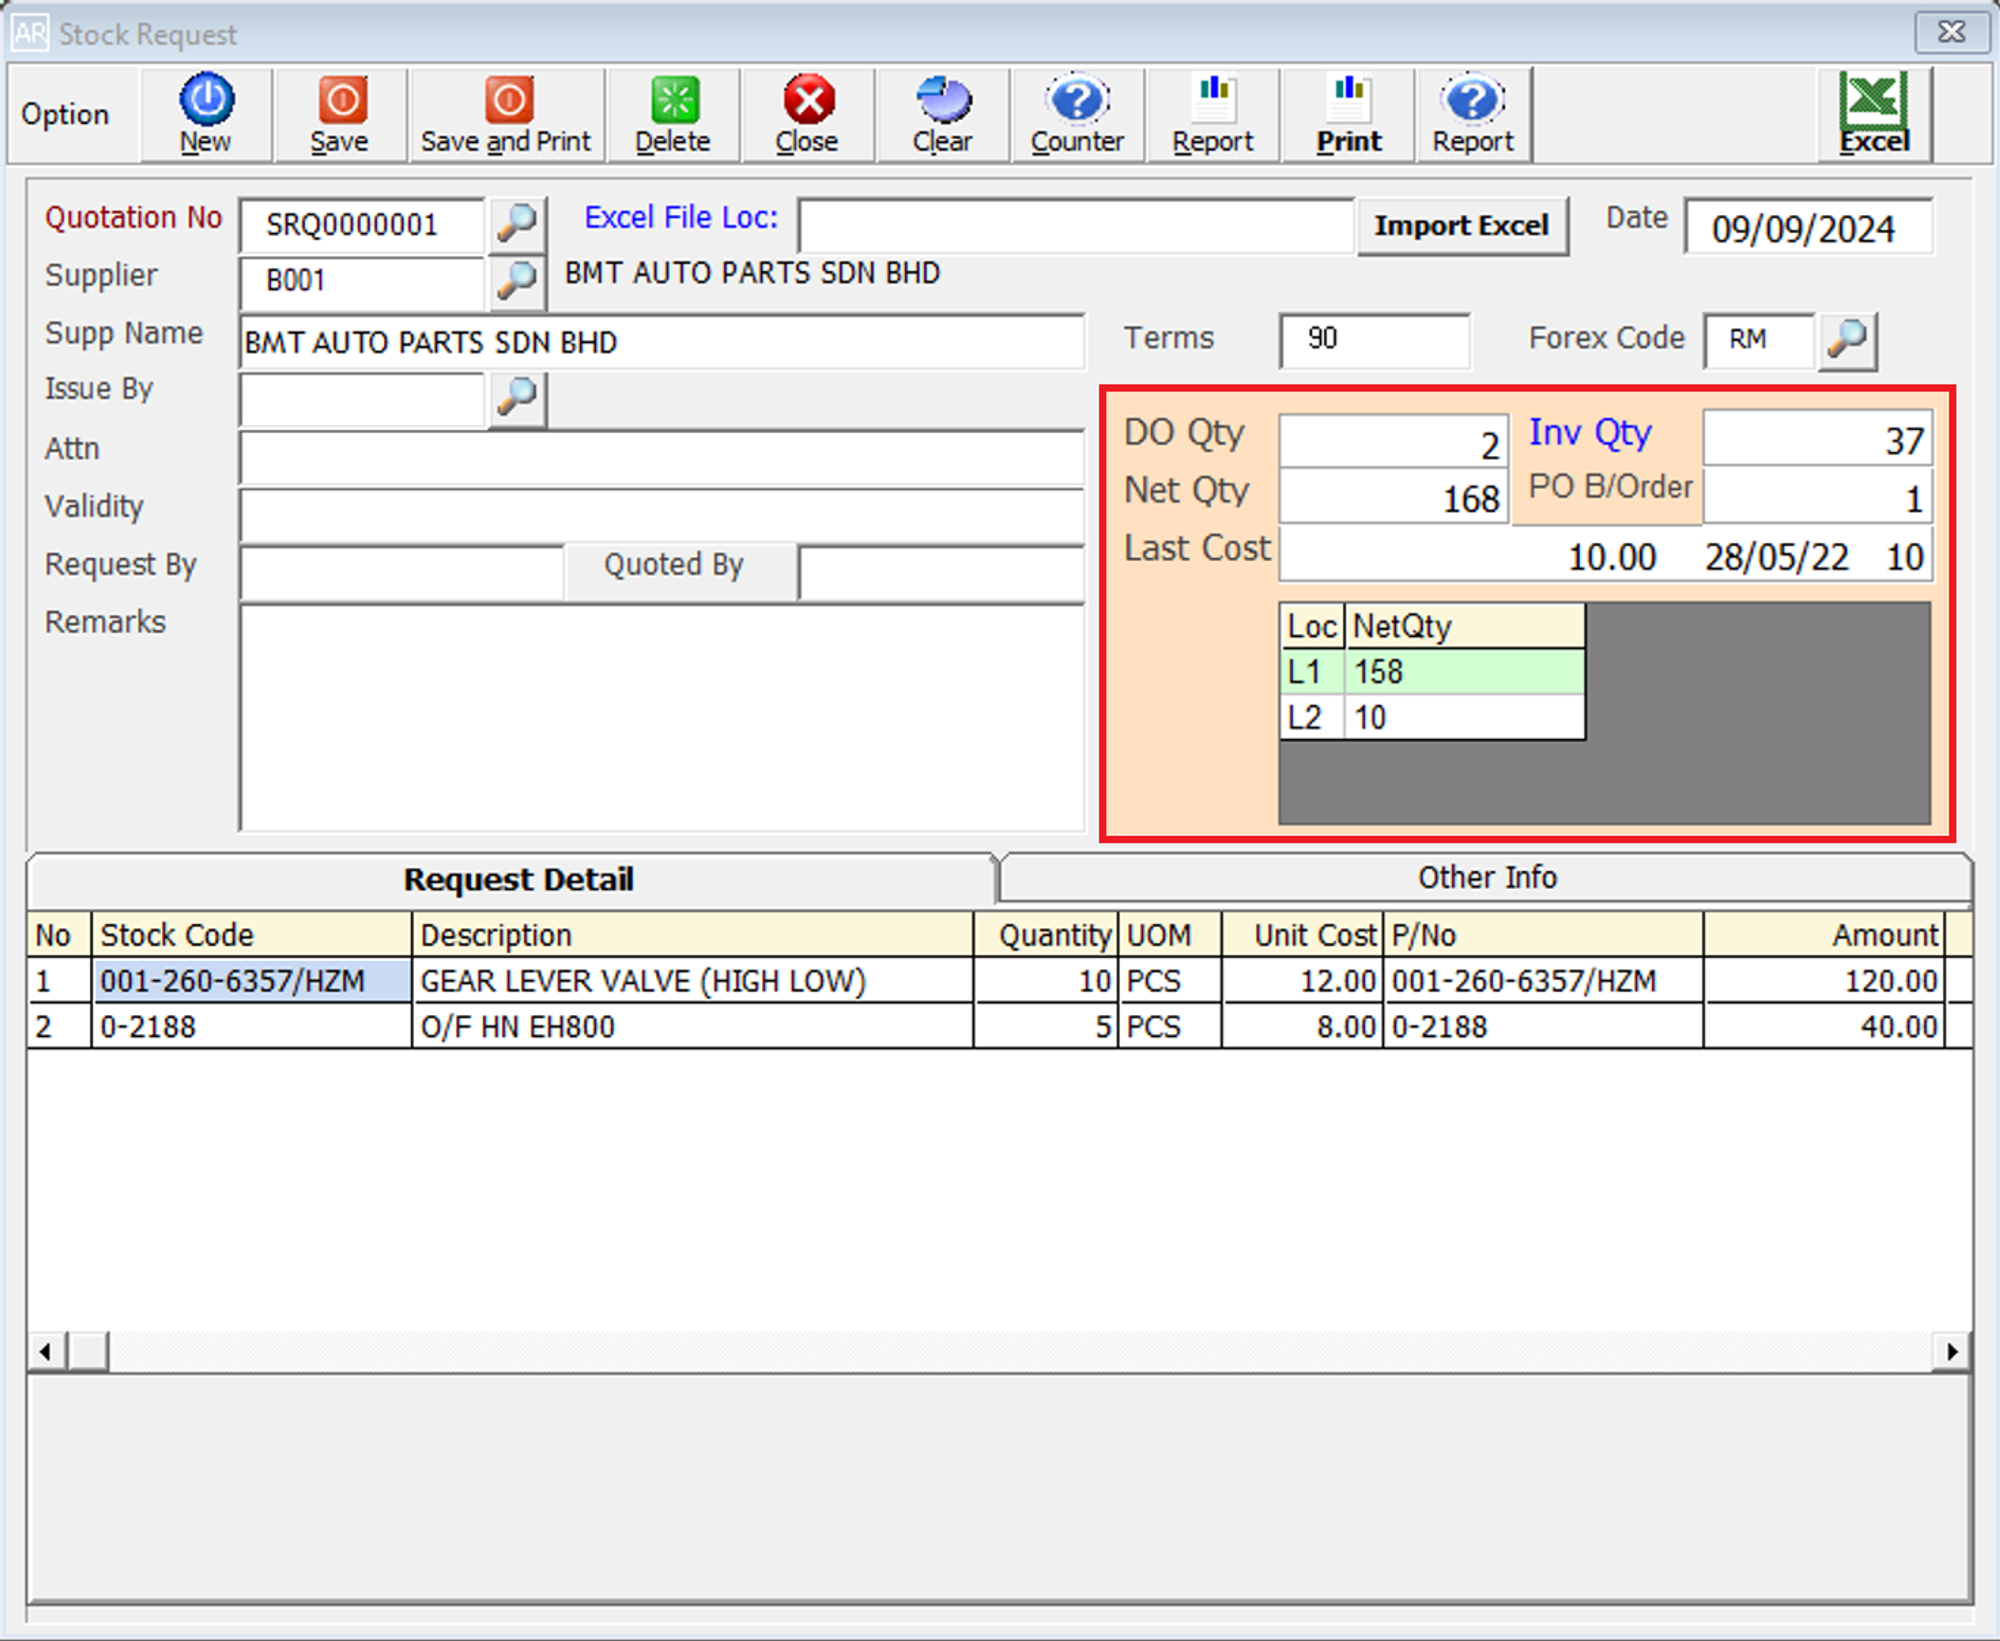Image resolution: width=2000 pixels, height=1641 pixels.
Task: Click the green Delete icon
Action: (674, 99)
